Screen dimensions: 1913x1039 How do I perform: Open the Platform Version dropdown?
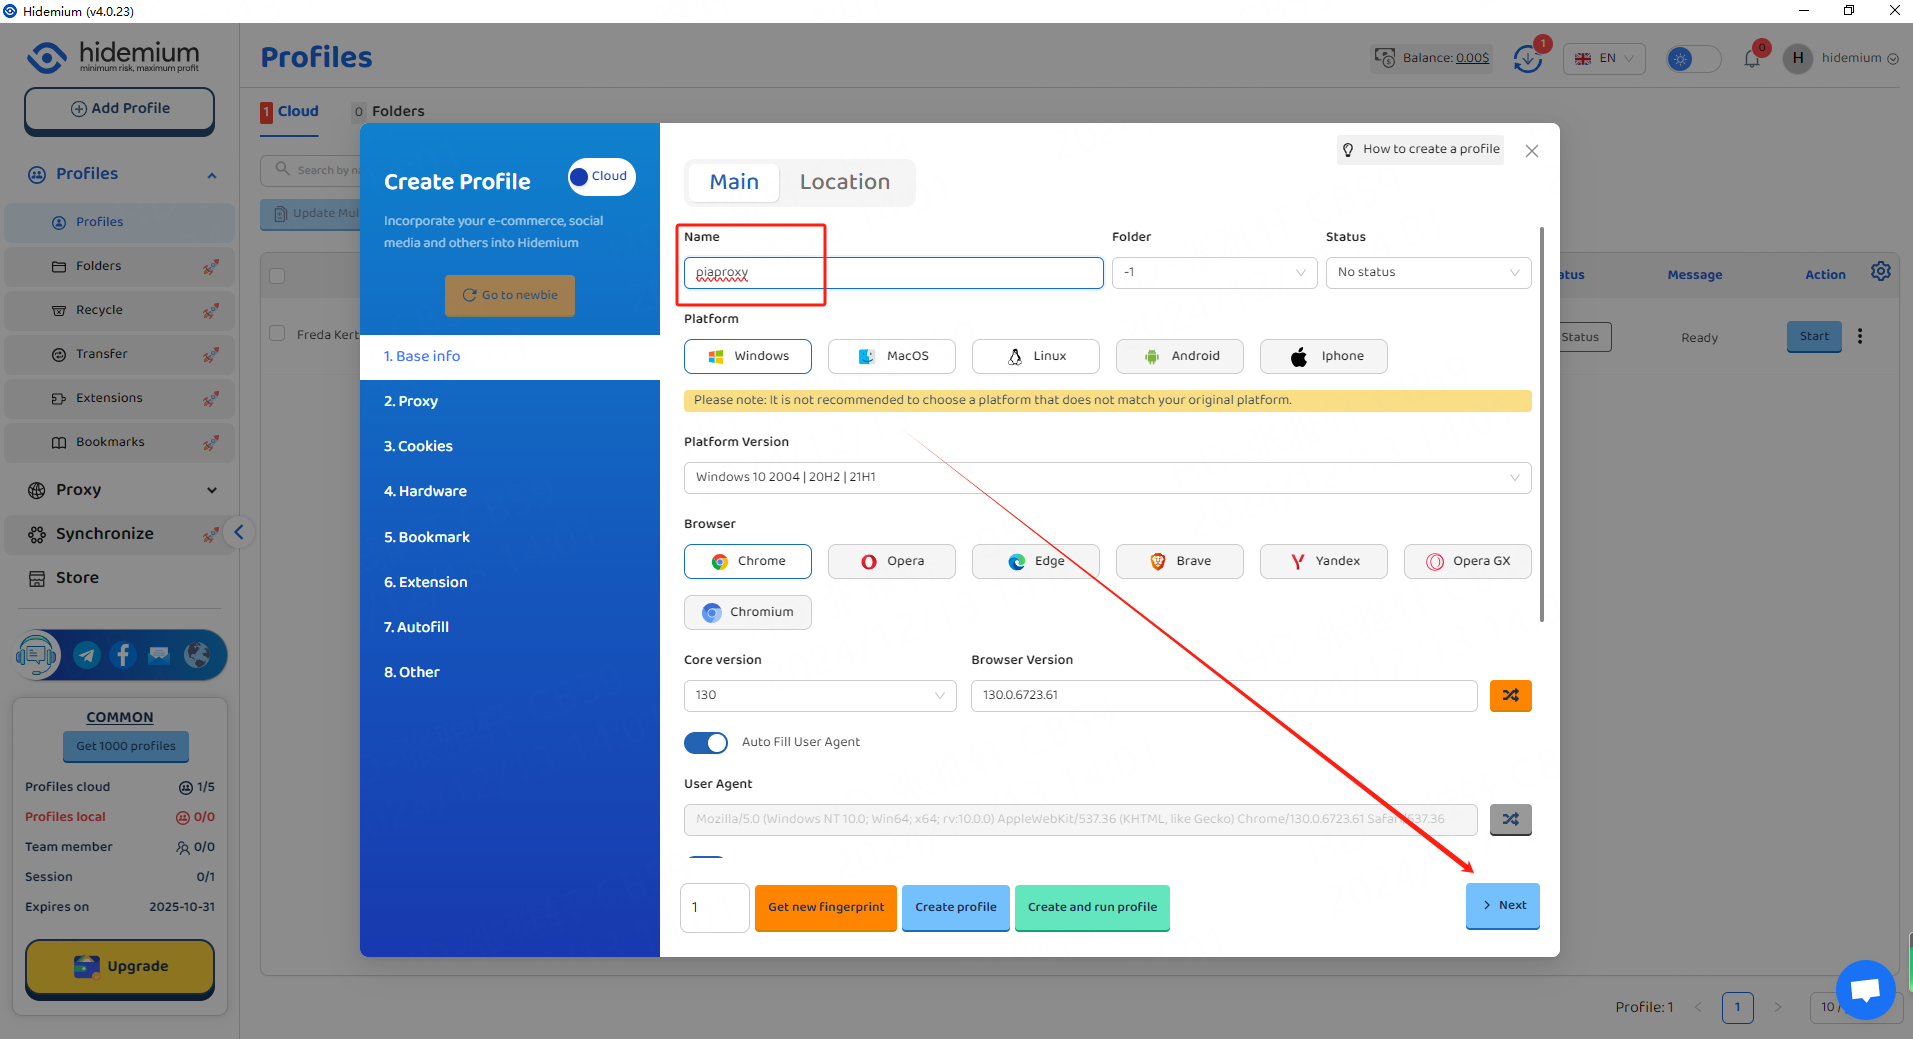pos(1107,477)
